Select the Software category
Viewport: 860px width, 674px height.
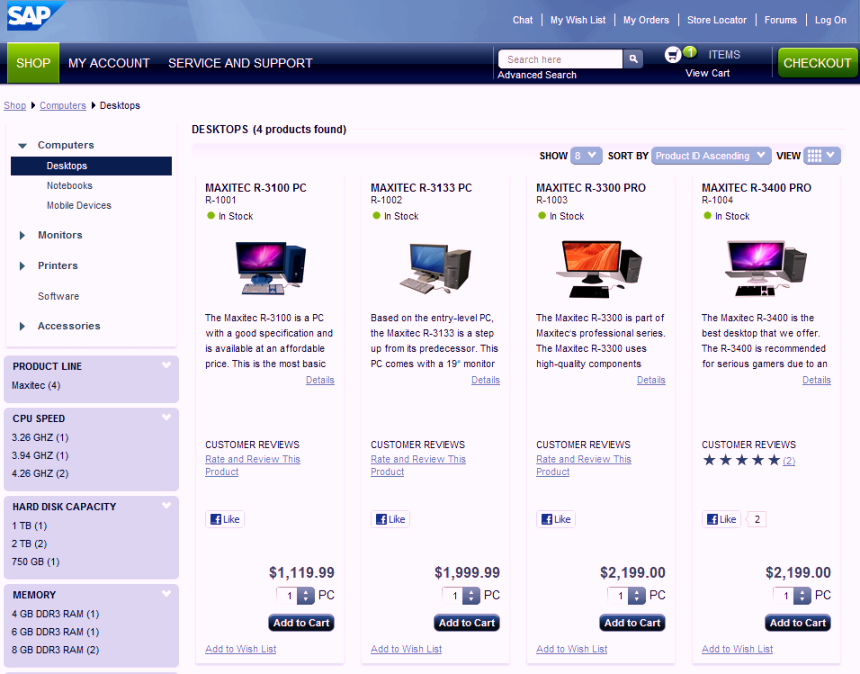tap(58, 297)
